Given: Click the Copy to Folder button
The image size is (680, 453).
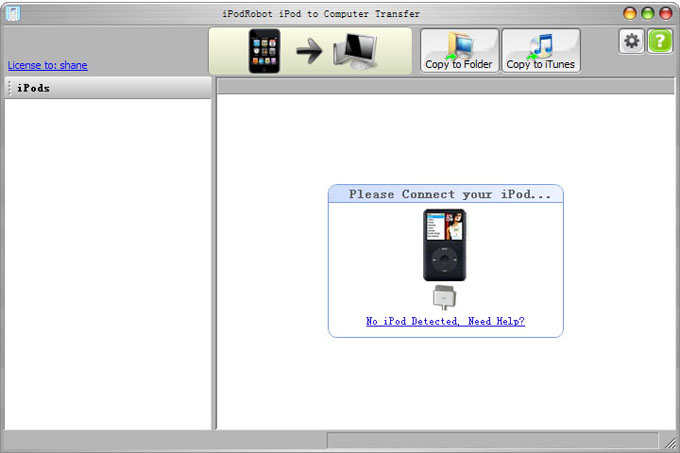Looking at the screenshot, I should 459,51.
